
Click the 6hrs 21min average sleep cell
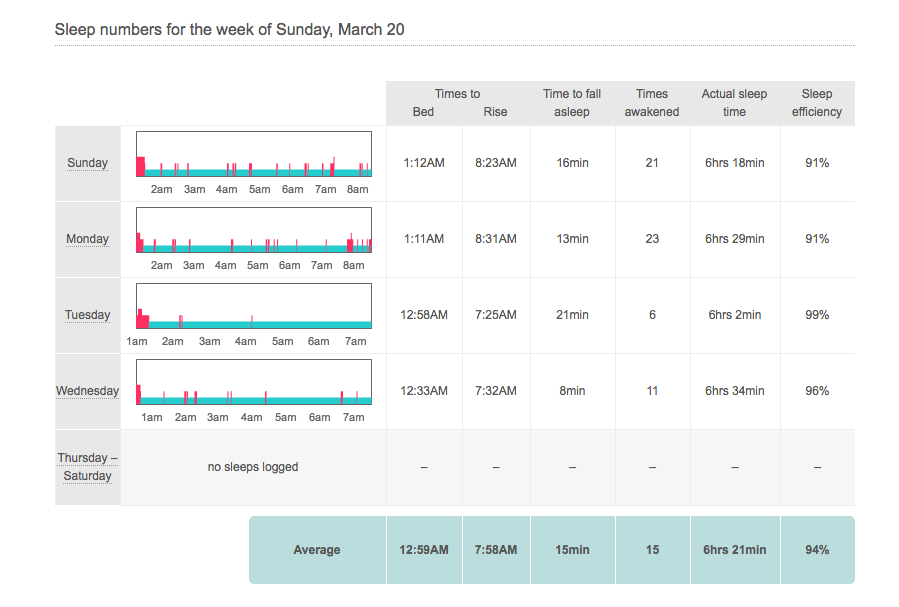click(x=734, y=550)
